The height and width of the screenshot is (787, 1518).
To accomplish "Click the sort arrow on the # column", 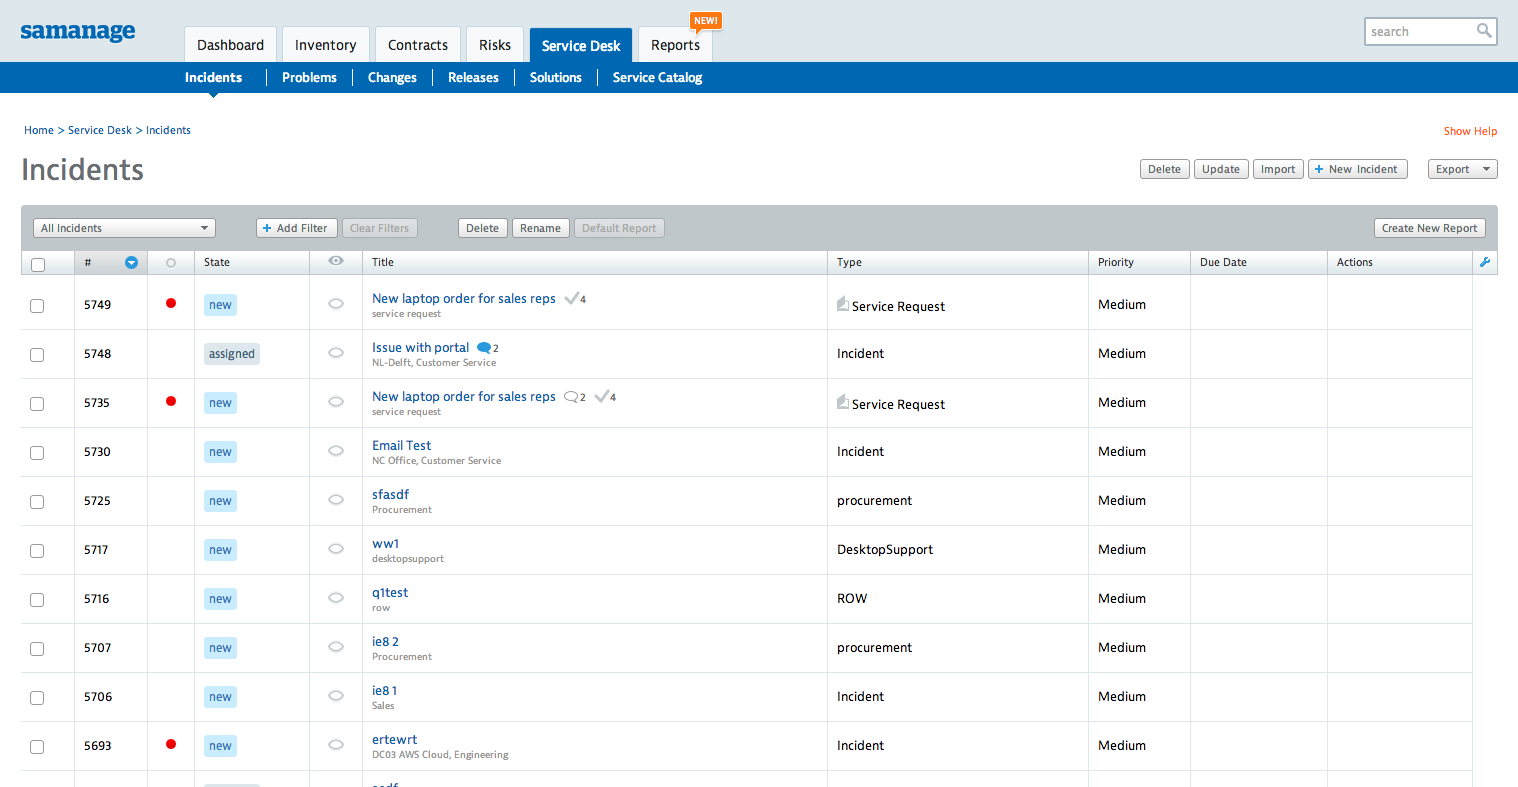I will [131, 262].
